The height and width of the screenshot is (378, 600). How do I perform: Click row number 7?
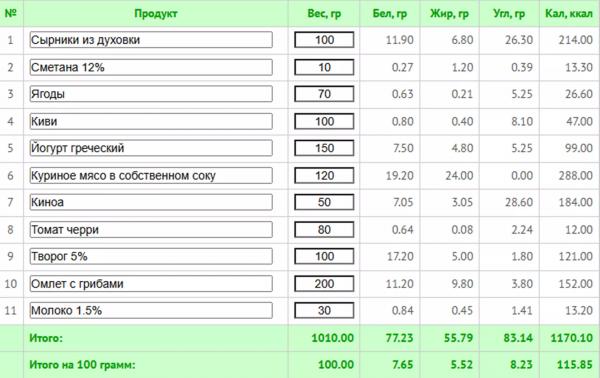[x=11, y=202]
